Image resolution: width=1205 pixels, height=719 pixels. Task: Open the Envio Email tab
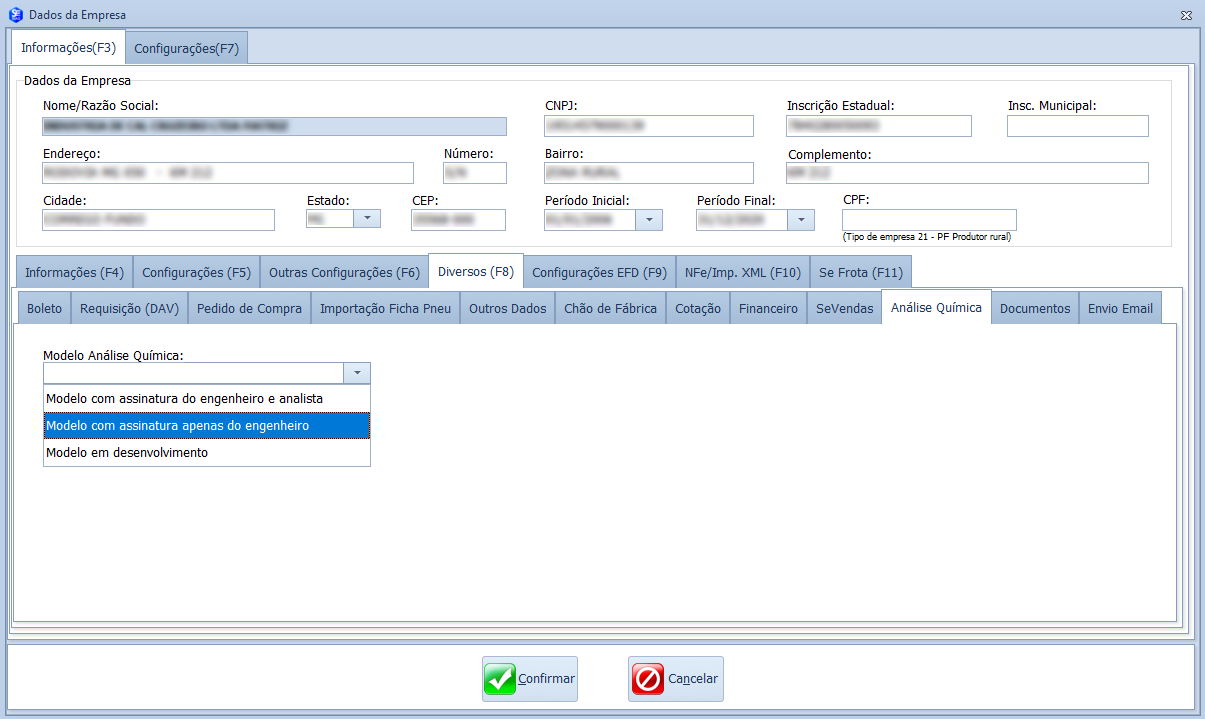1120,309
